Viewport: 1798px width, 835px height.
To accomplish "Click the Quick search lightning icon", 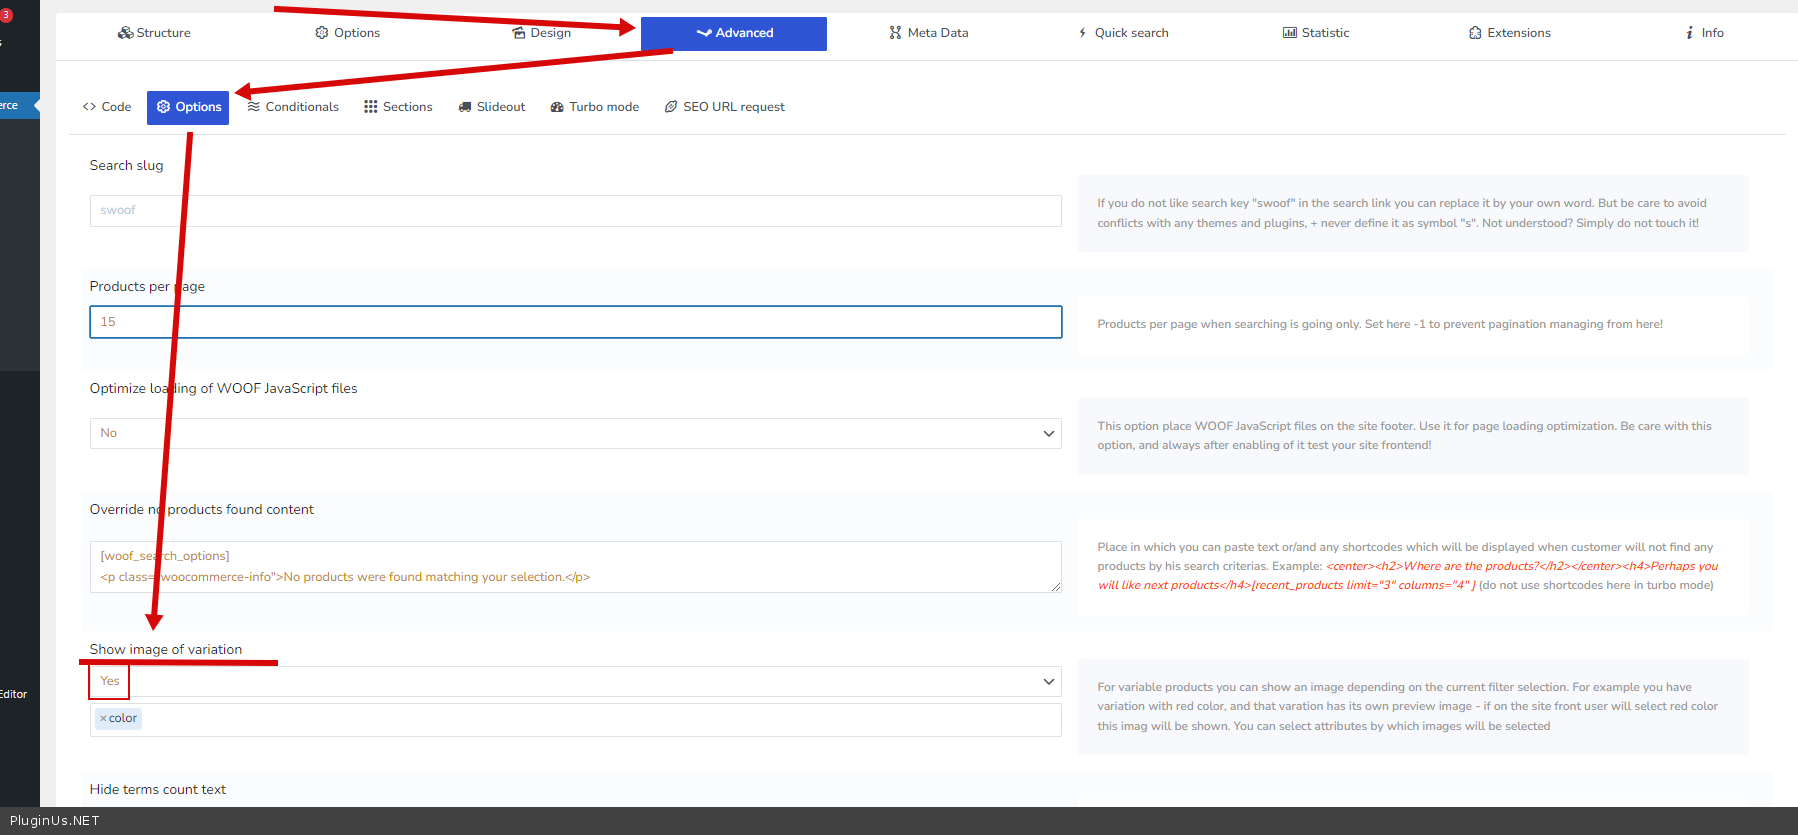I will (1082, 33).
